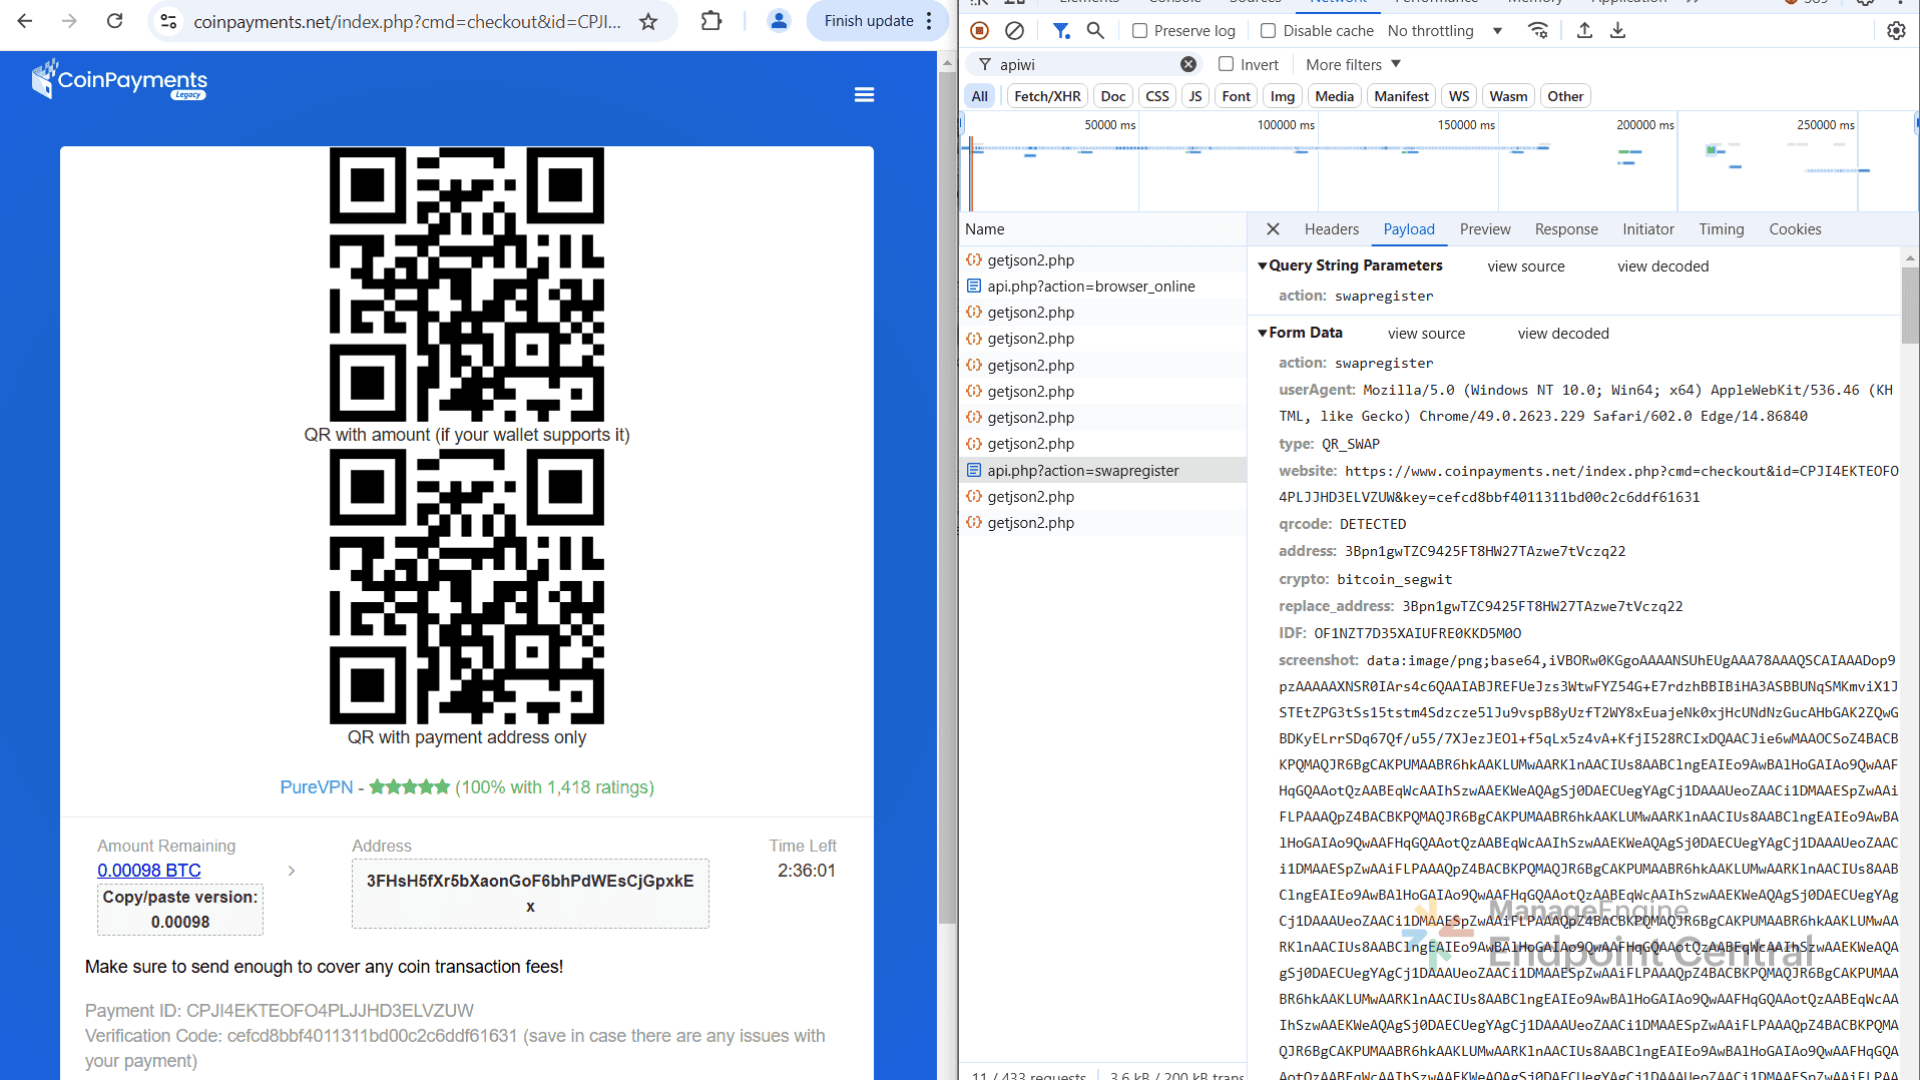Bookmark this page with the star icon
This screenshot has height=1080, width=1920.
click(648, 21)
